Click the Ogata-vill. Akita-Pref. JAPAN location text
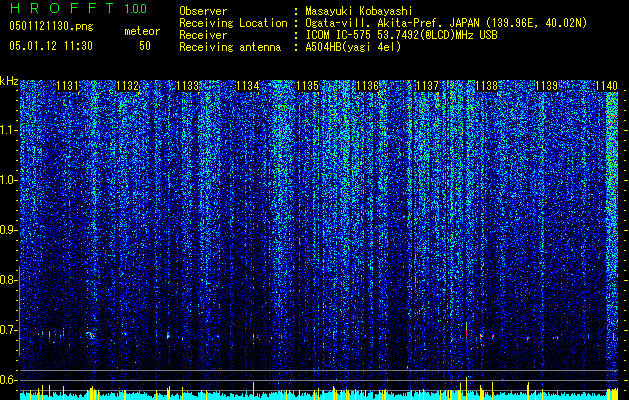The height and width of the screenshot is (400, 629). pyautogui.click(x=446, y=23)
